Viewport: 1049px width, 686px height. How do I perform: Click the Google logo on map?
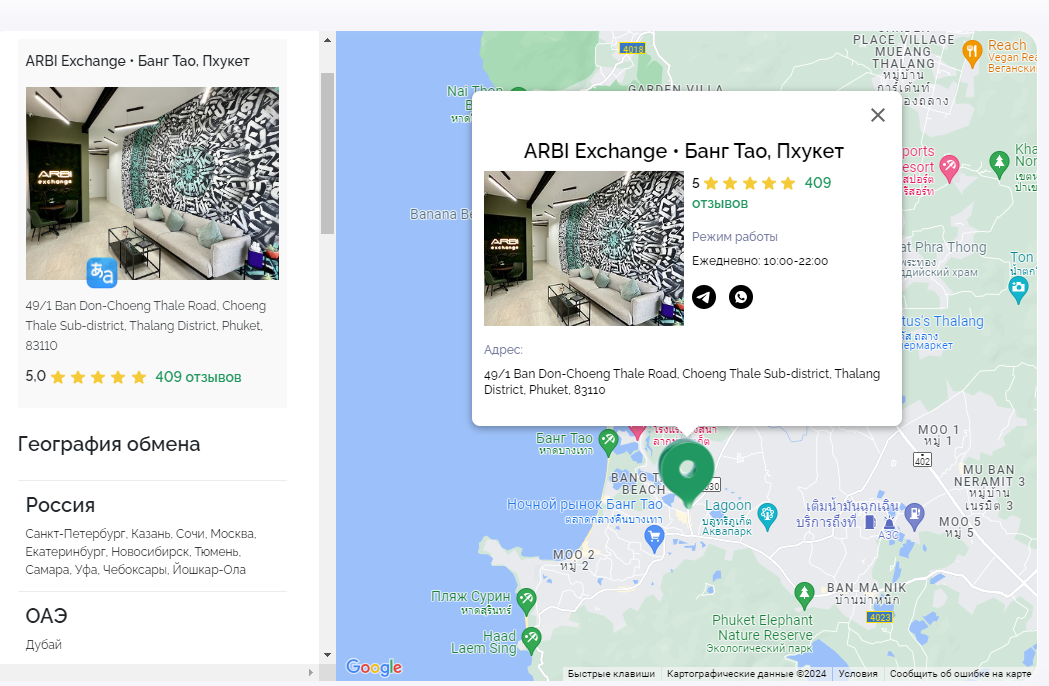coord(374,667)
